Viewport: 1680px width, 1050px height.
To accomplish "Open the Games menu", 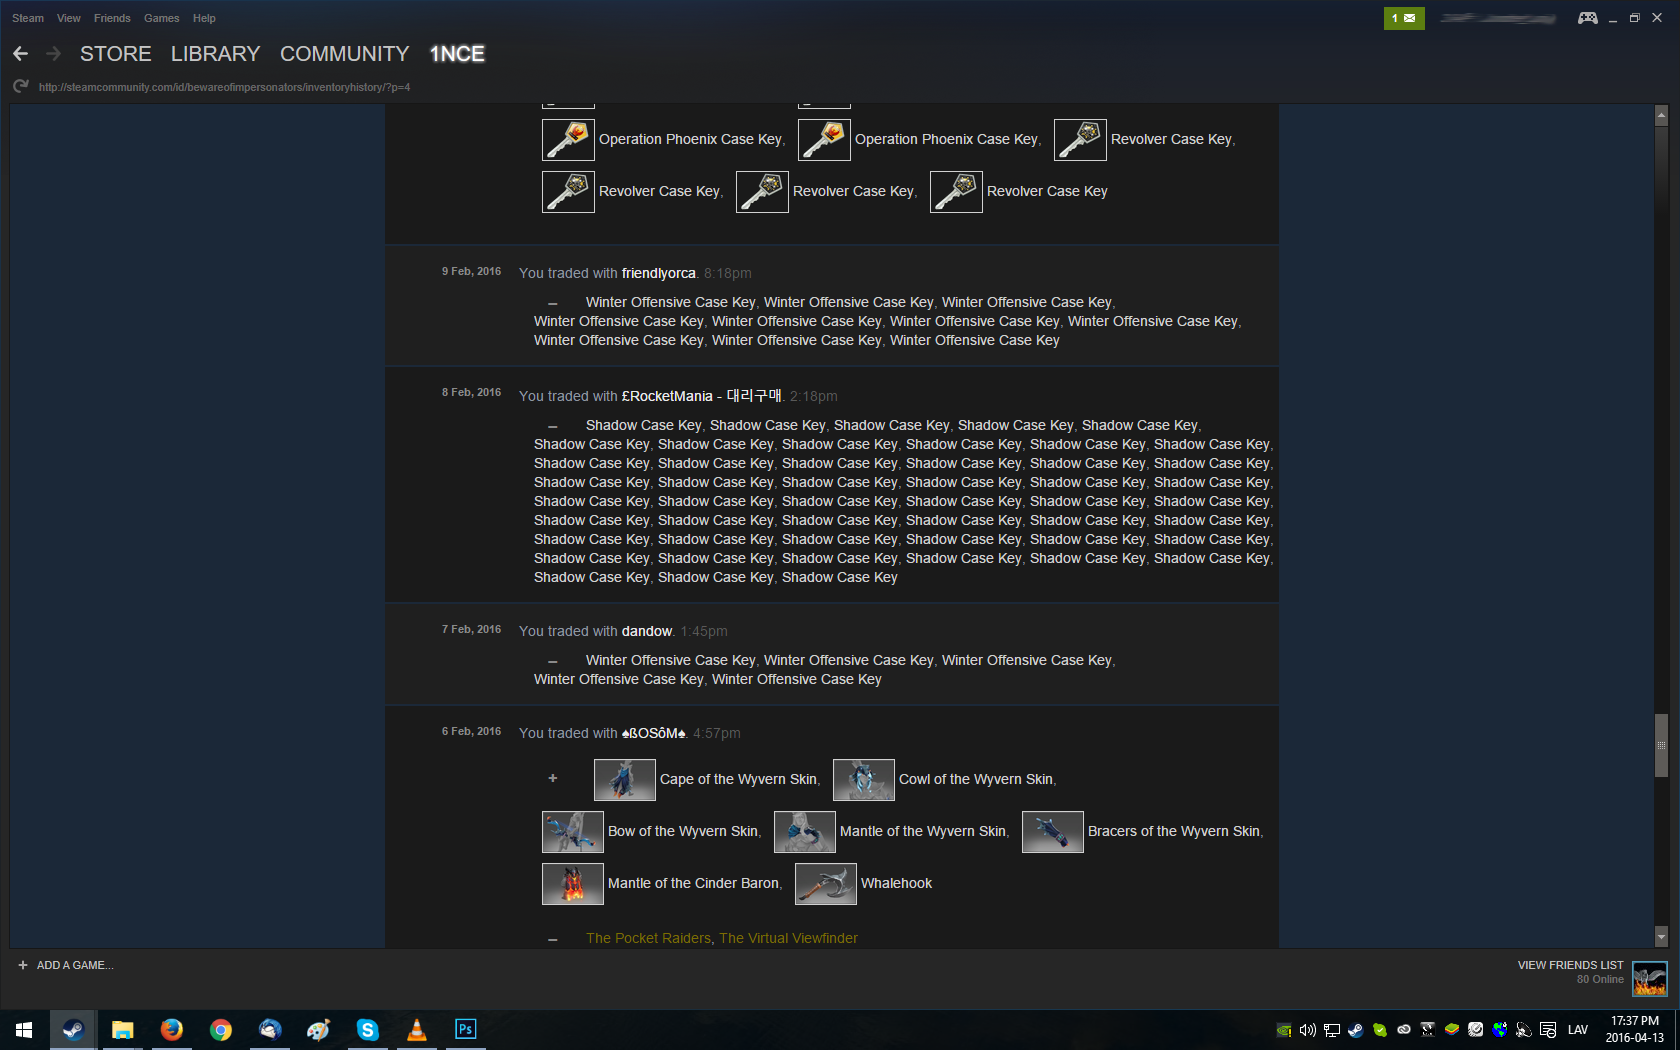I will pyautogui.click(x=161, y=18).
